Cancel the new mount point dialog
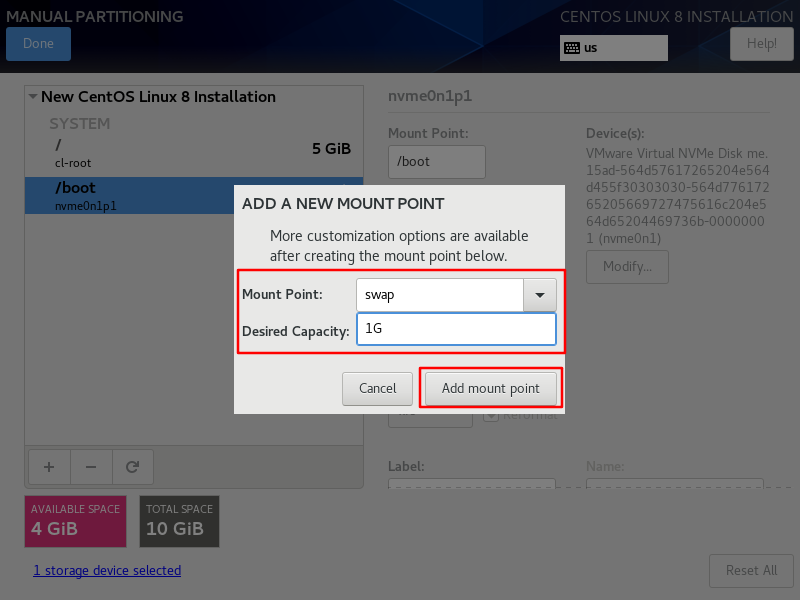Image resolution: width=800 pixels, height=600 pixels. 377,389
